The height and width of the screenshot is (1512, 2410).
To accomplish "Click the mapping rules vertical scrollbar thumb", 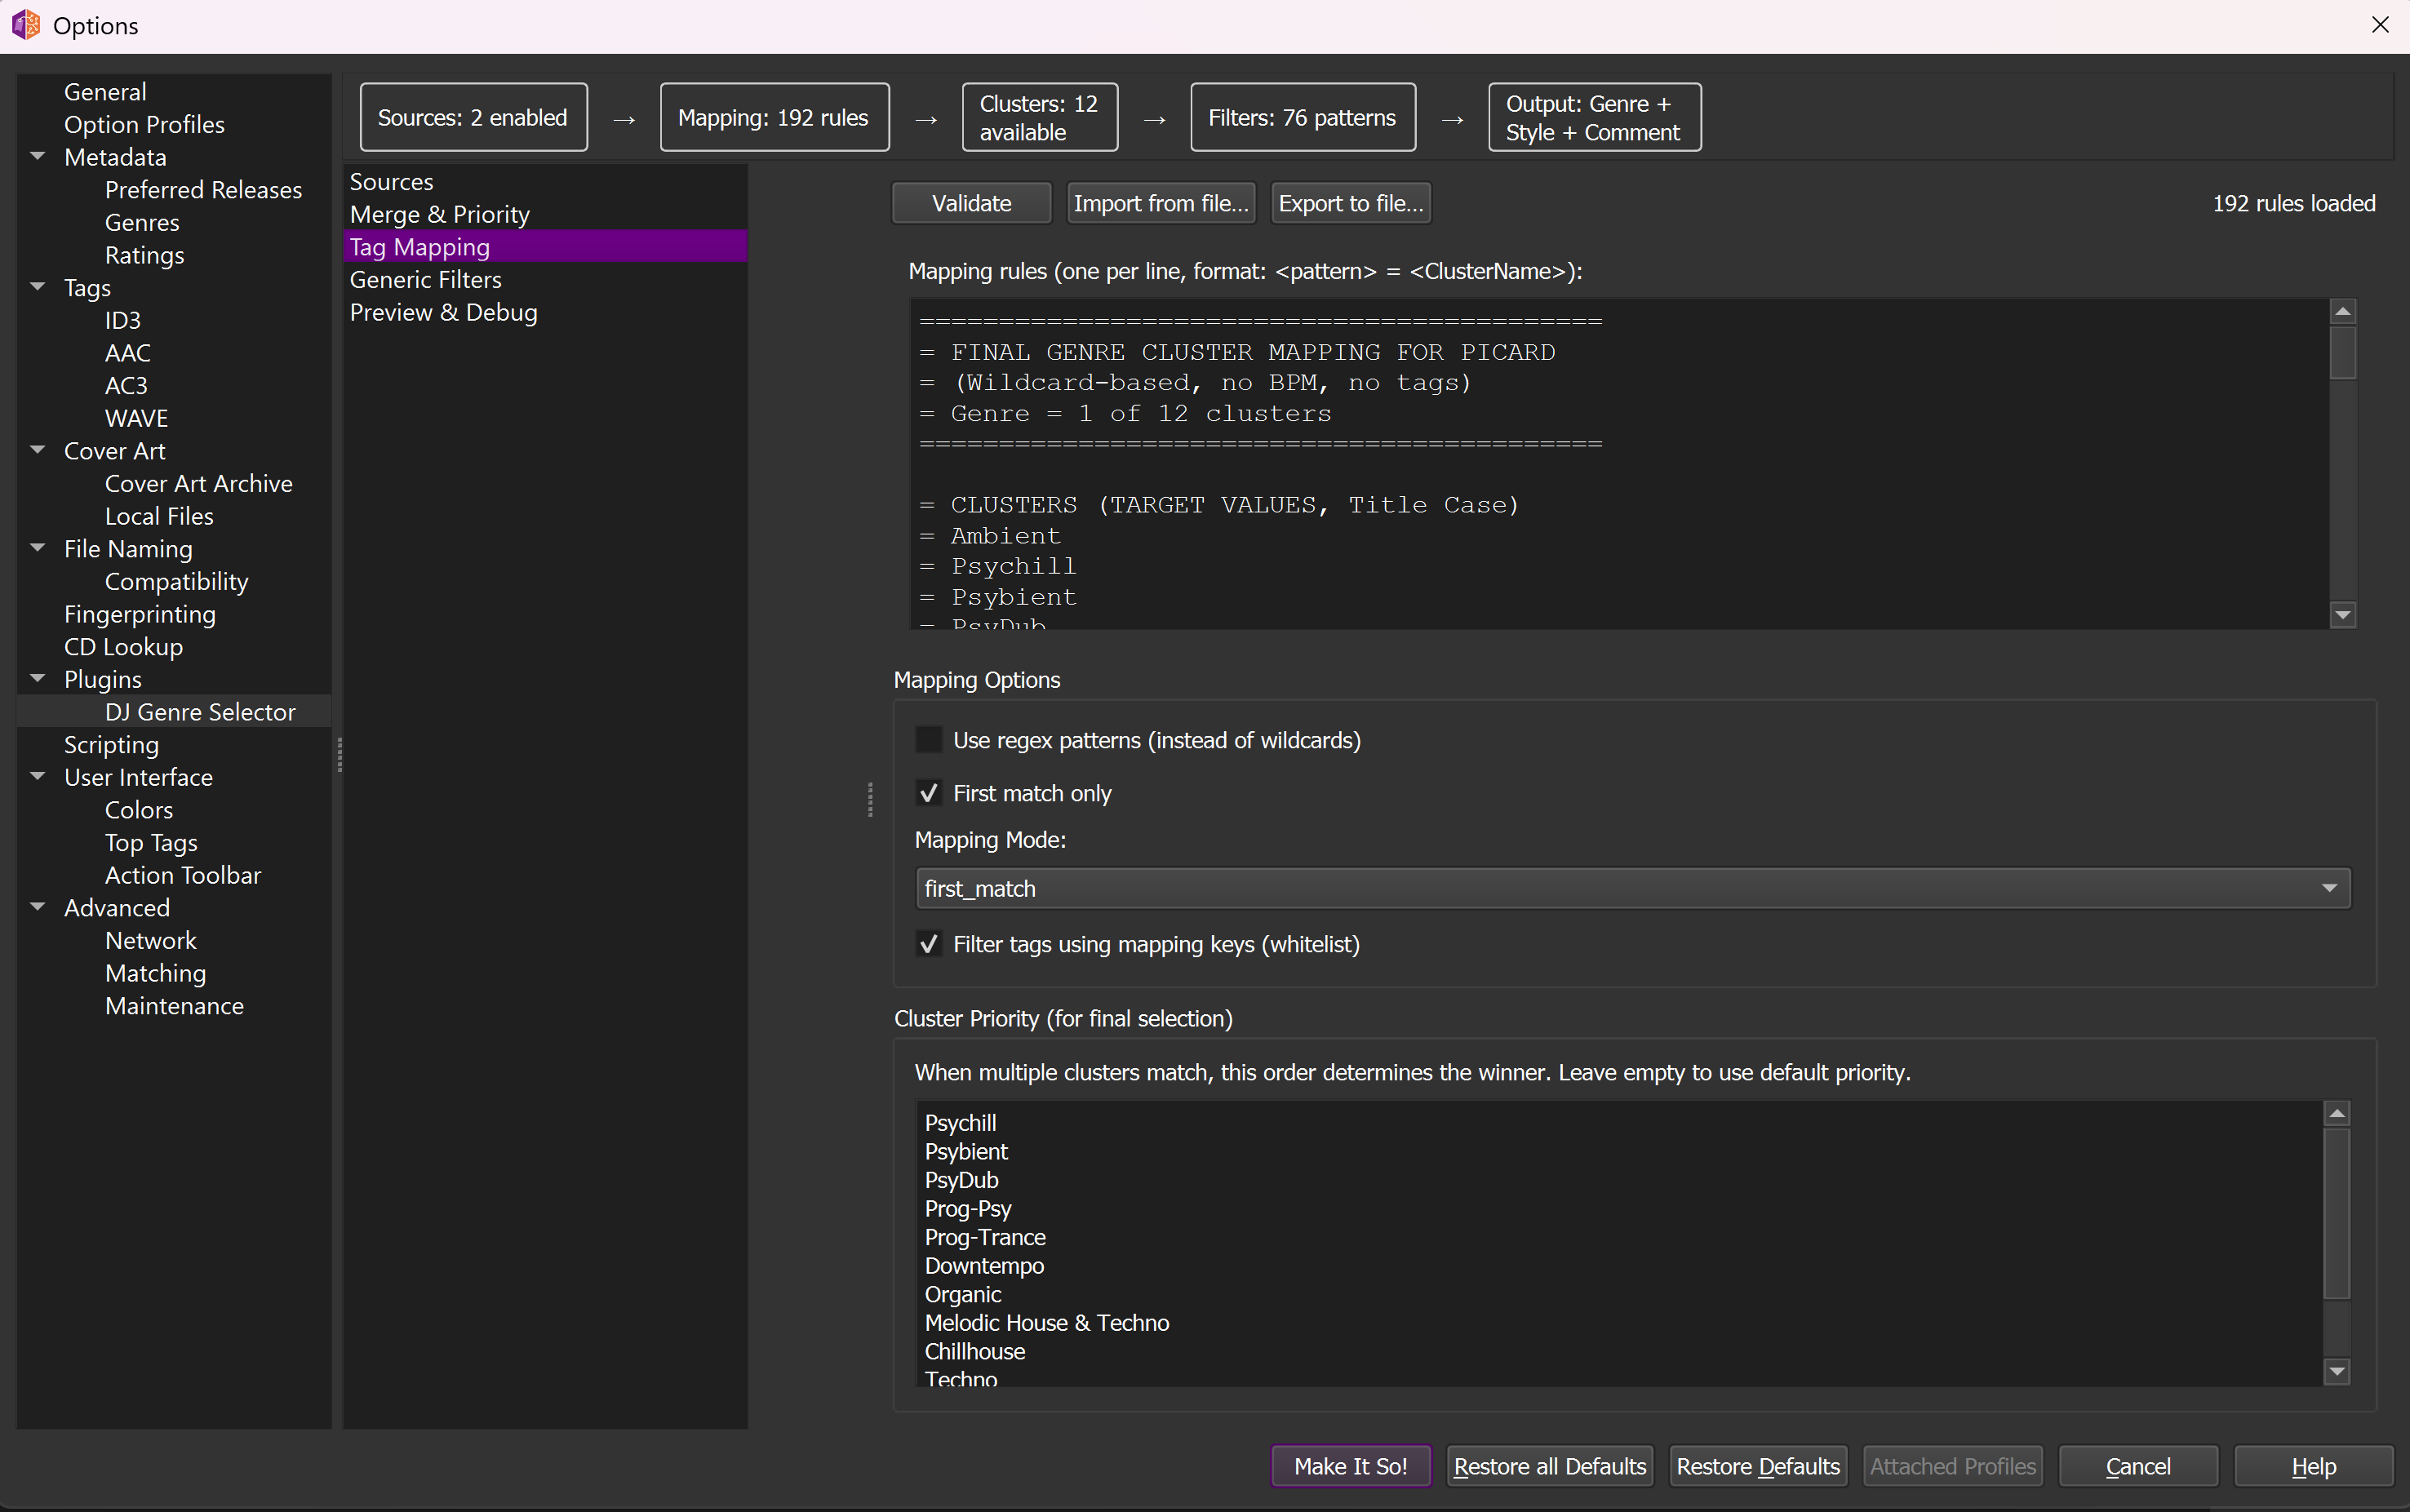I will coord(2342,353).
